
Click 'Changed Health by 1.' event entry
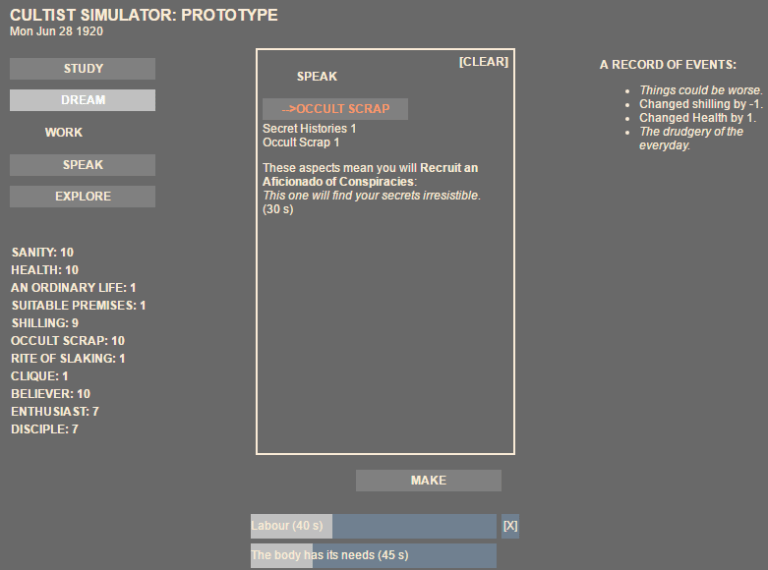coord(697,118)
